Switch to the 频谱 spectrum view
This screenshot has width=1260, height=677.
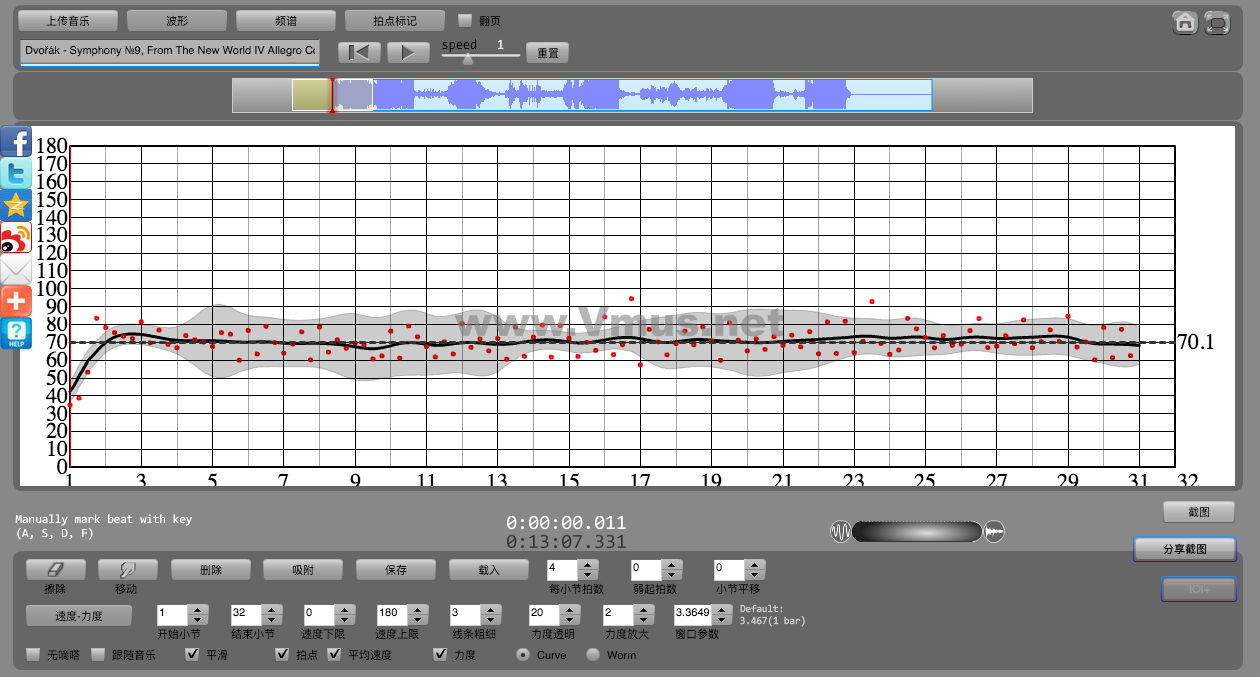[286, 20]
